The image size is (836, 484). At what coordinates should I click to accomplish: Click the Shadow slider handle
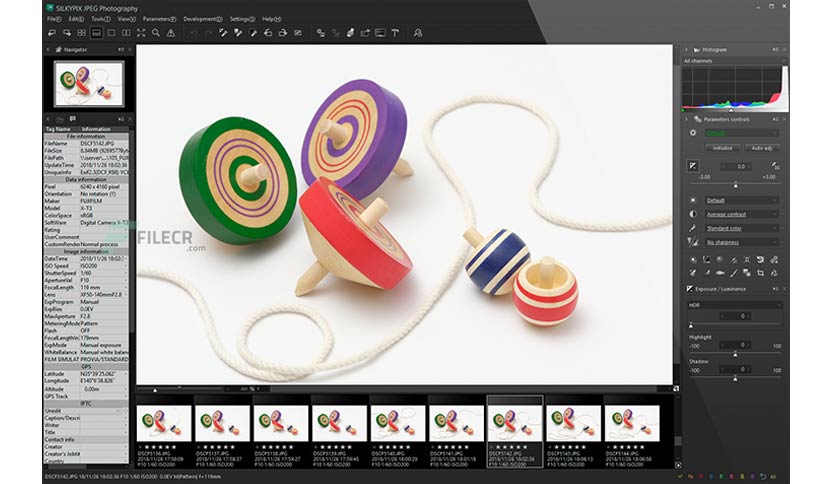[735, 378]
